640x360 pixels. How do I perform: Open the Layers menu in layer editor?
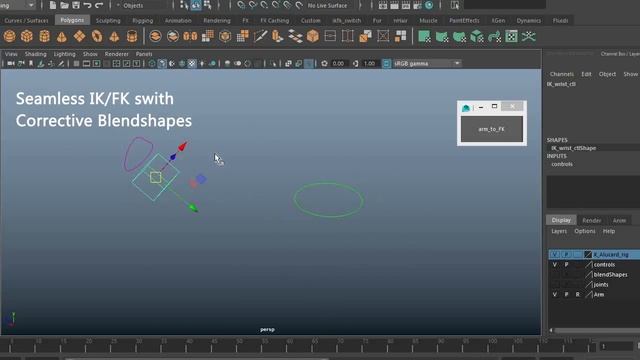point(559,231)
